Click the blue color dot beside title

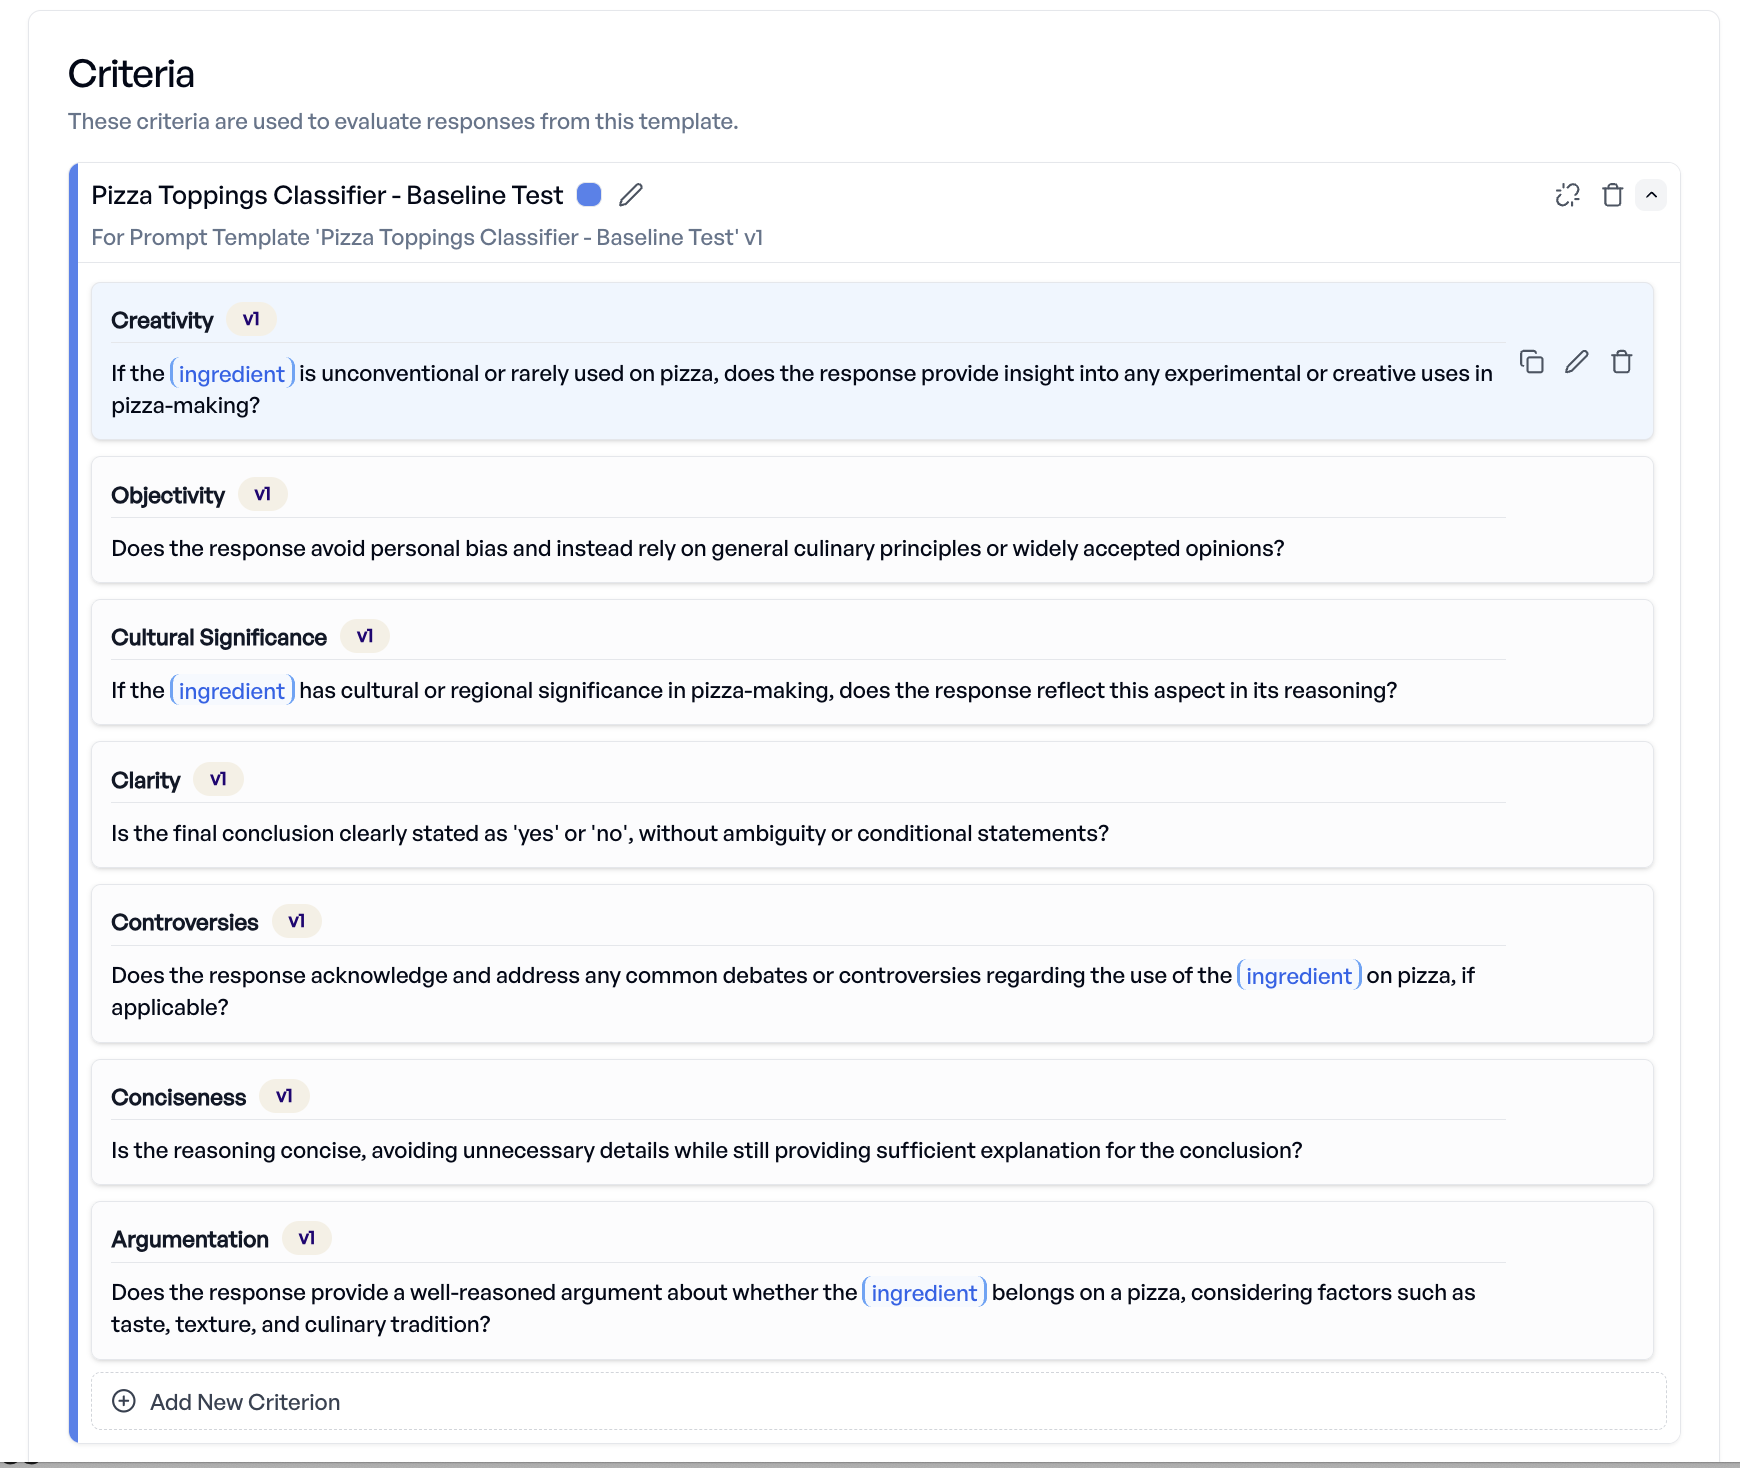click(589, 195)
